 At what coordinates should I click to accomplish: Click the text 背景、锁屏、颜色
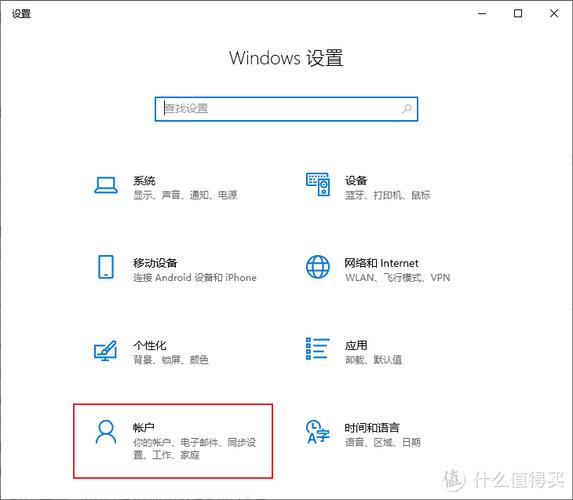(171, 360)
